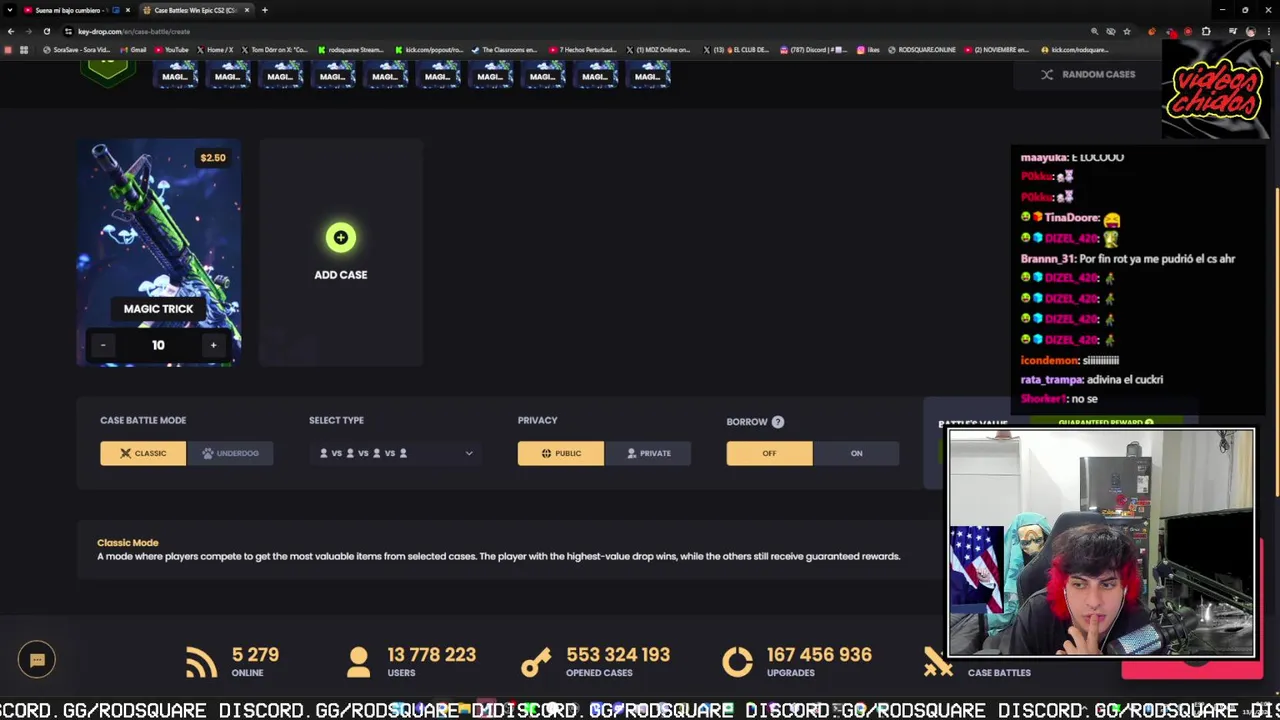This screenshot has height=720, width=1280.
Task: Decrease Magic Trick case count with minus
Action: tap(103, 345)
